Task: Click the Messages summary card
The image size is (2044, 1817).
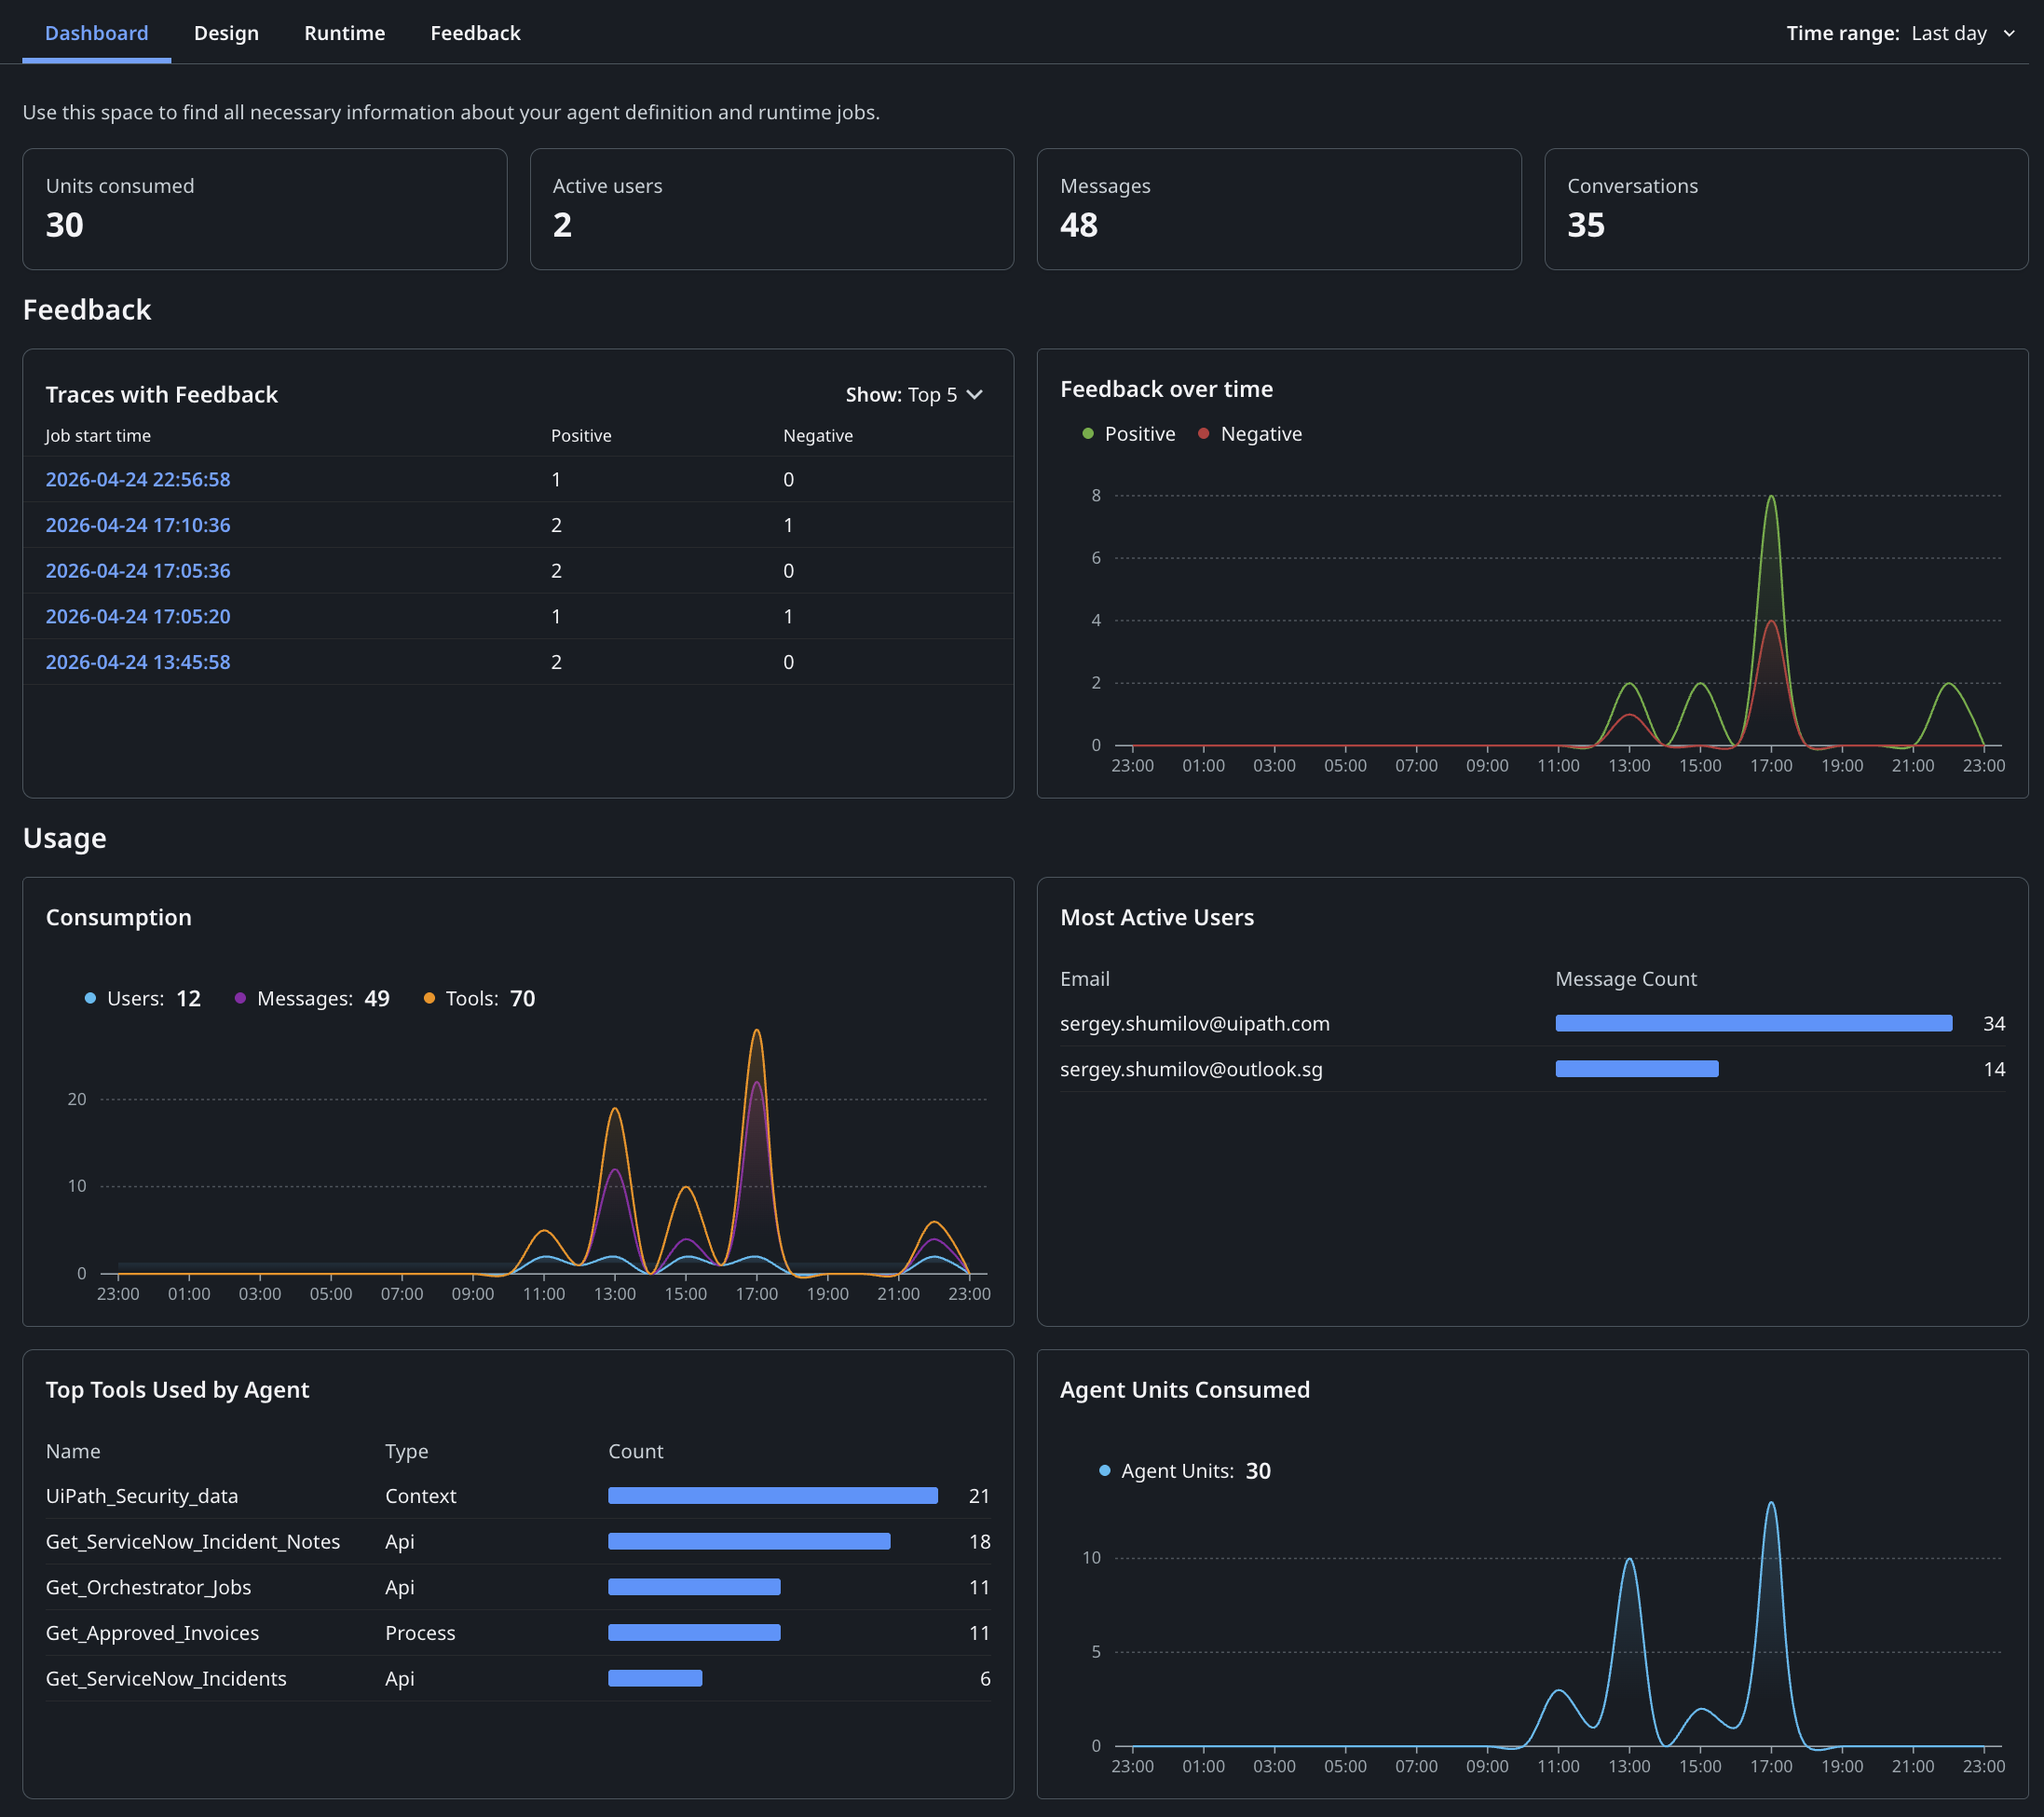Action: coord(1279,209)
